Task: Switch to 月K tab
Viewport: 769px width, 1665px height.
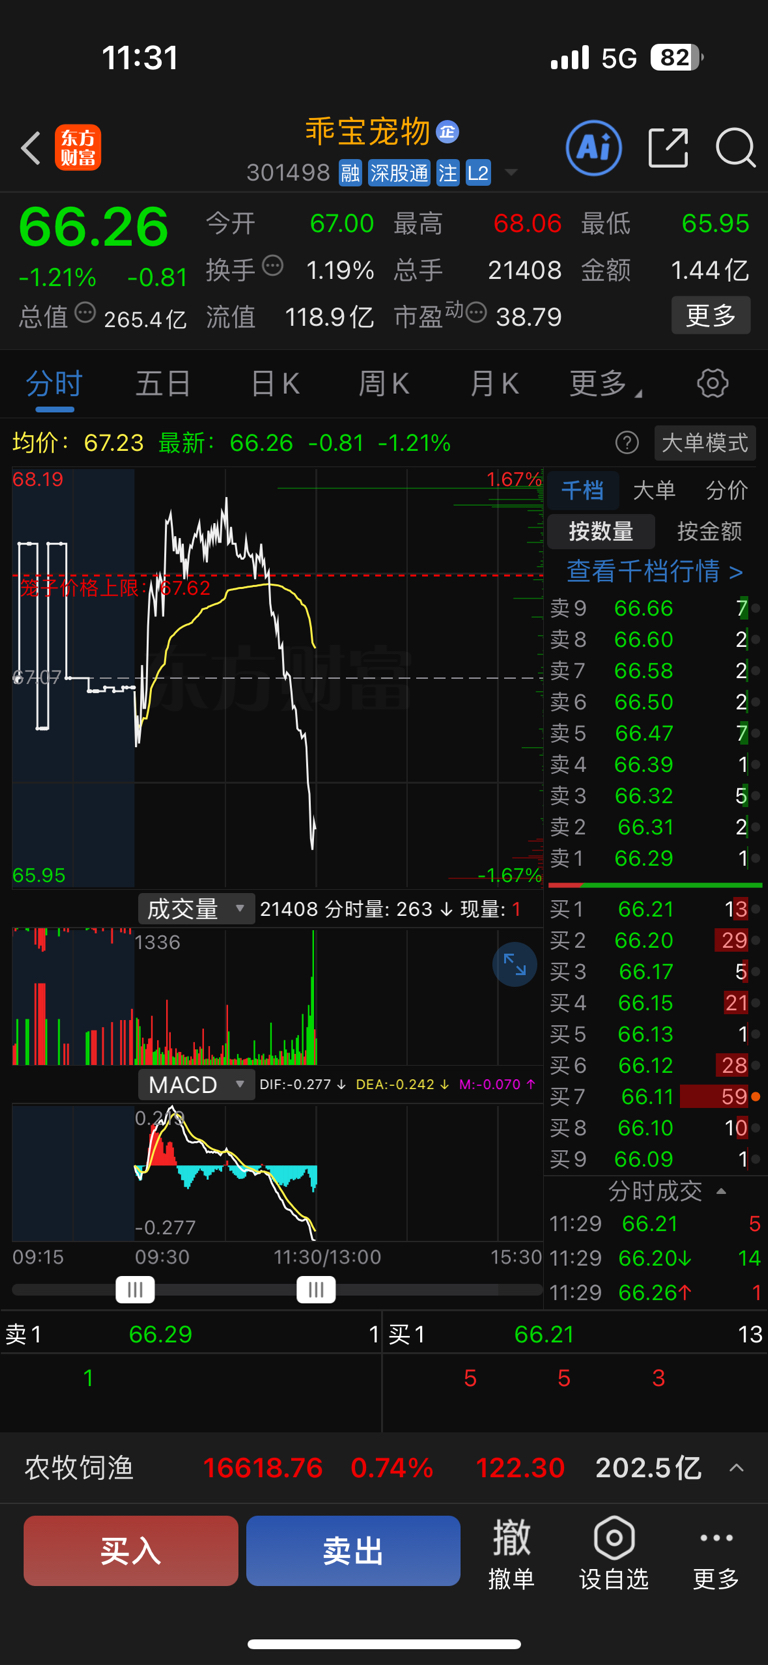Action: tap(494, 383)
